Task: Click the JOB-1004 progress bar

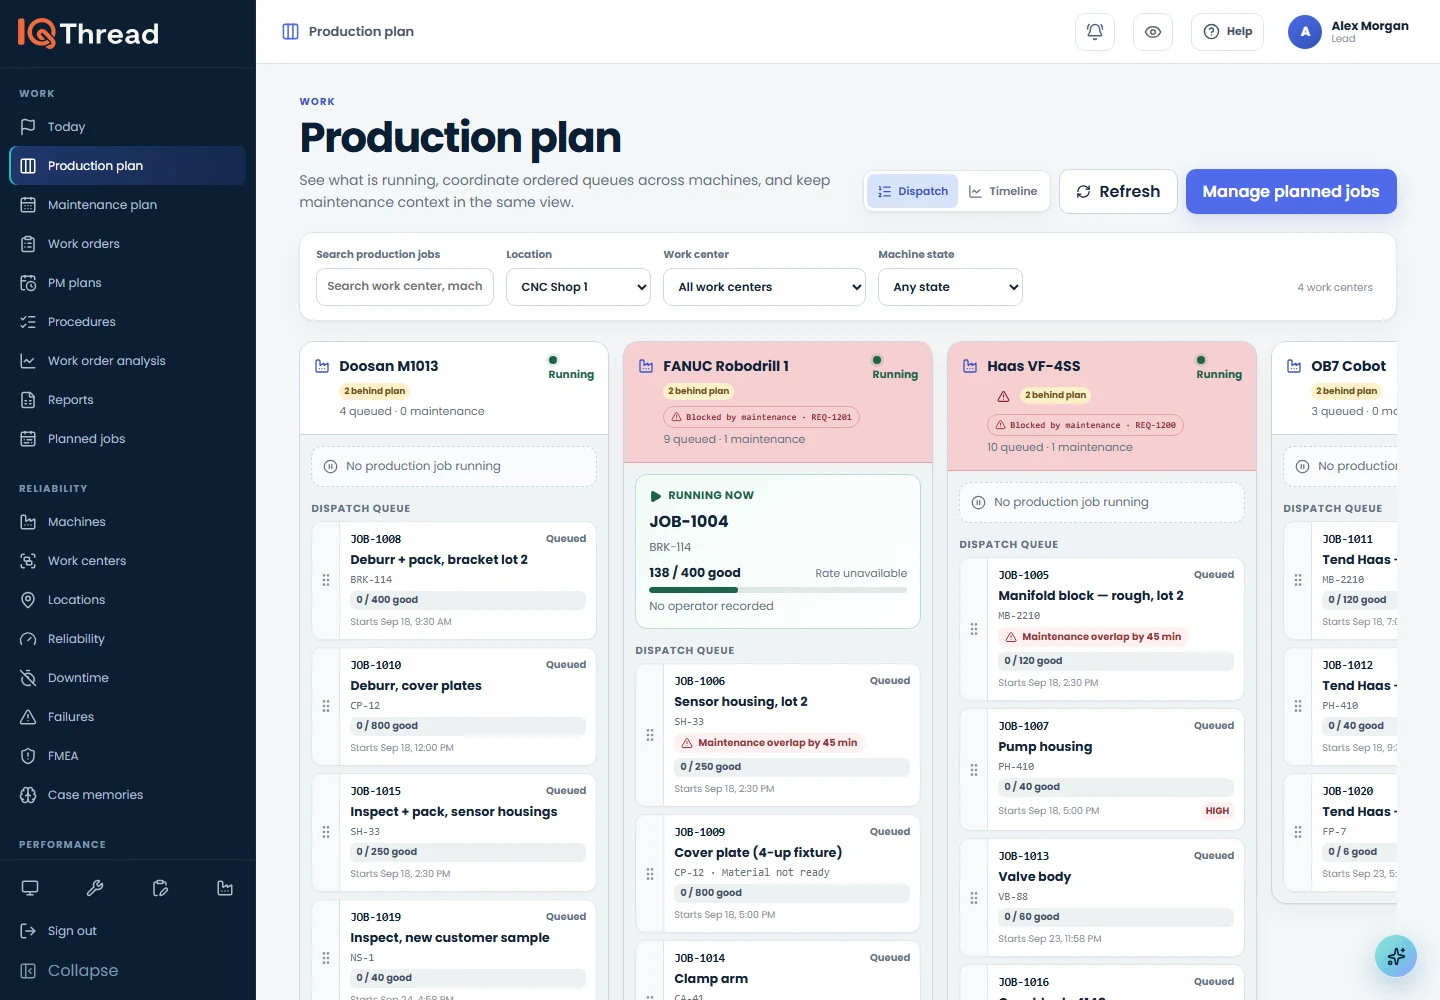Action: [x=778, y=590]
